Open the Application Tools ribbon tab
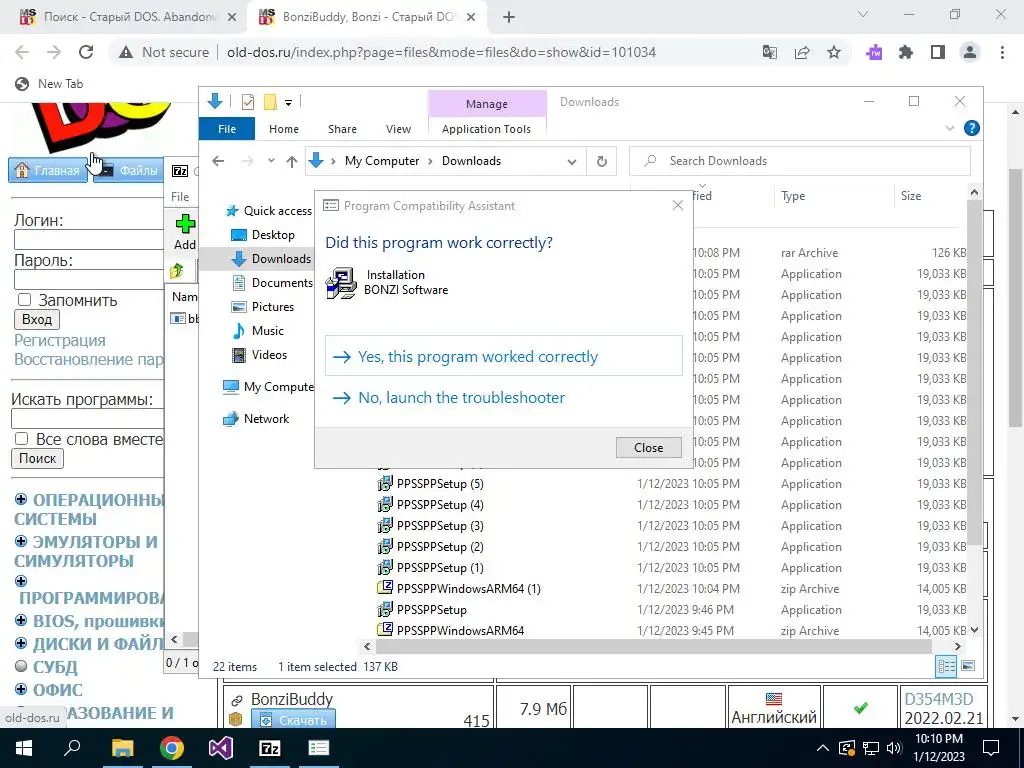 coord(487,129)
